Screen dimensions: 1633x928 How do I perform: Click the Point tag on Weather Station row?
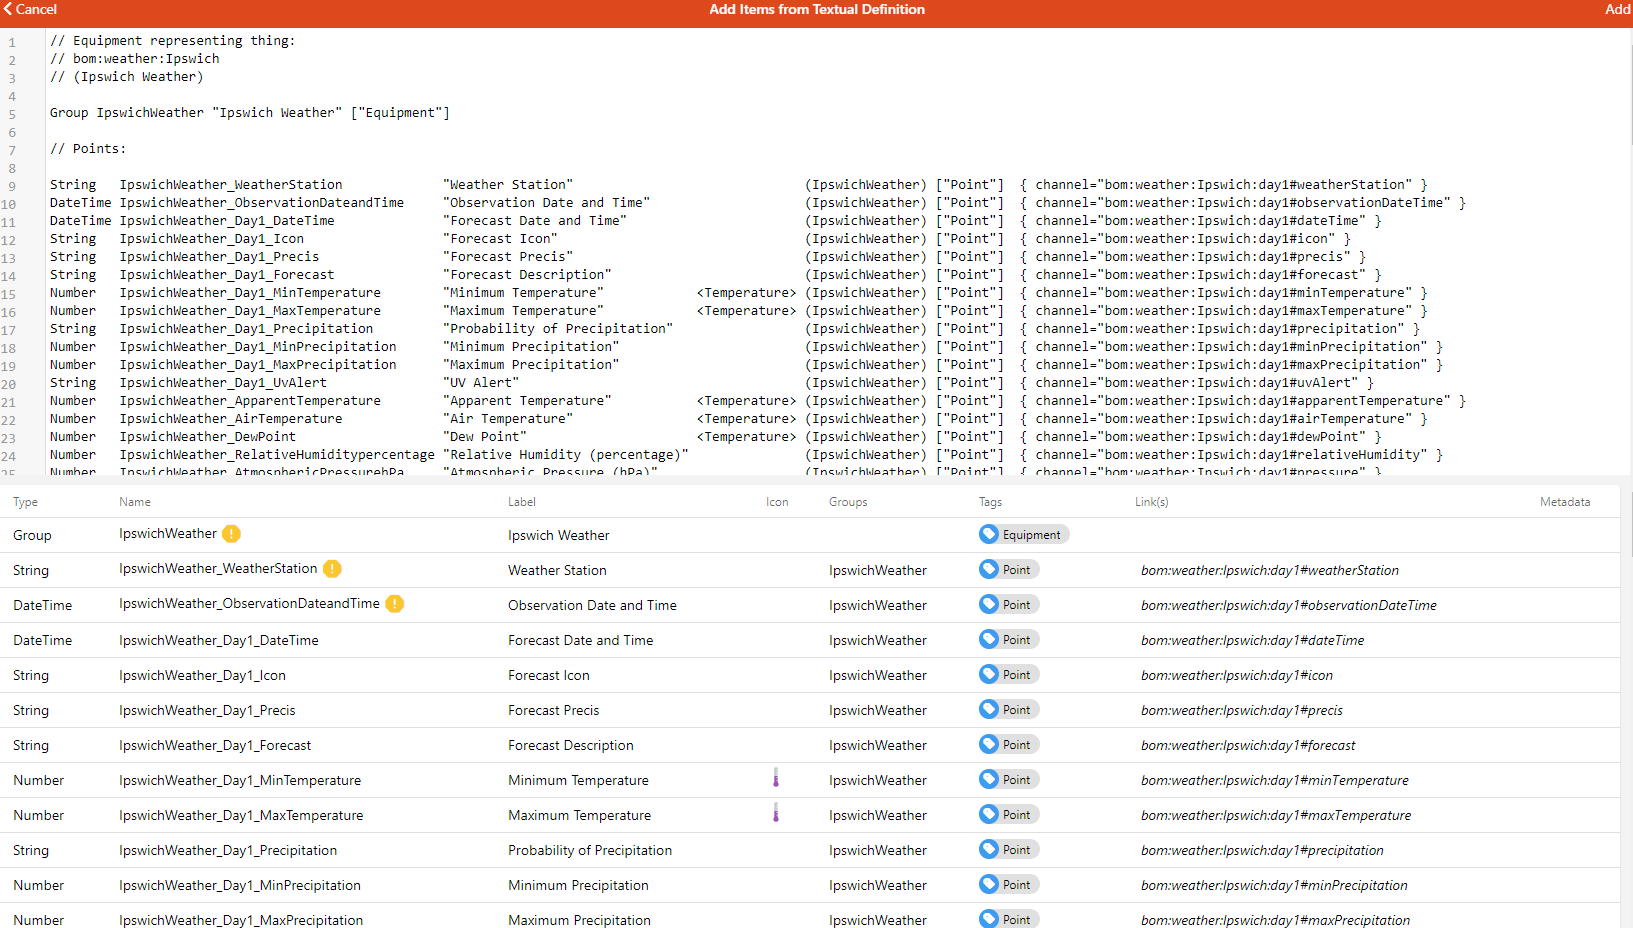tap(1008, 569)
